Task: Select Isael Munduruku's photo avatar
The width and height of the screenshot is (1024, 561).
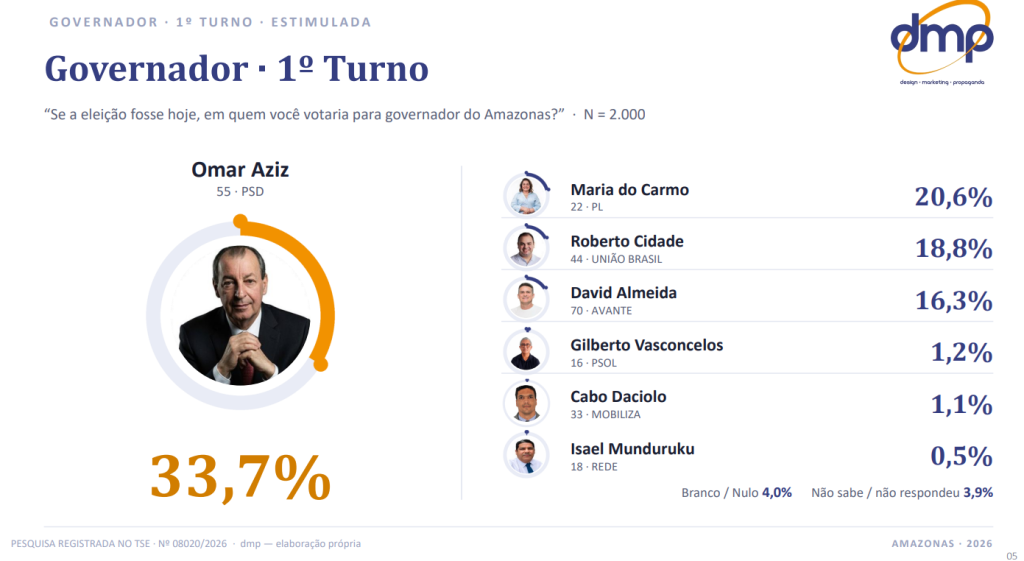Action: point(526,455)
